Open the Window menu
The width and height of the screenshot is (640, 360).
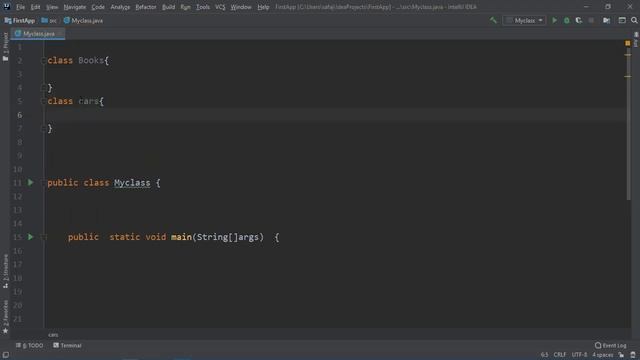pyautogui.click(x=241, y=7)
